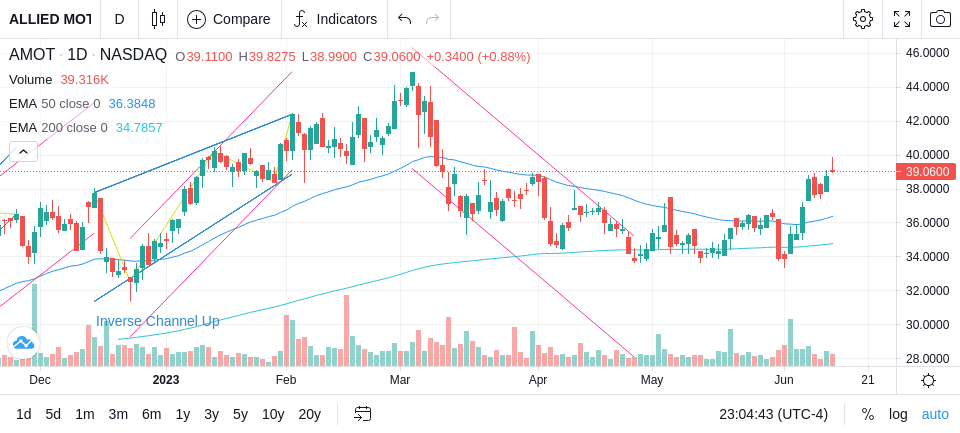The image size is (960, 433).
Task: Click the Mar label on time axis
Action: click(x=400, y=380)
